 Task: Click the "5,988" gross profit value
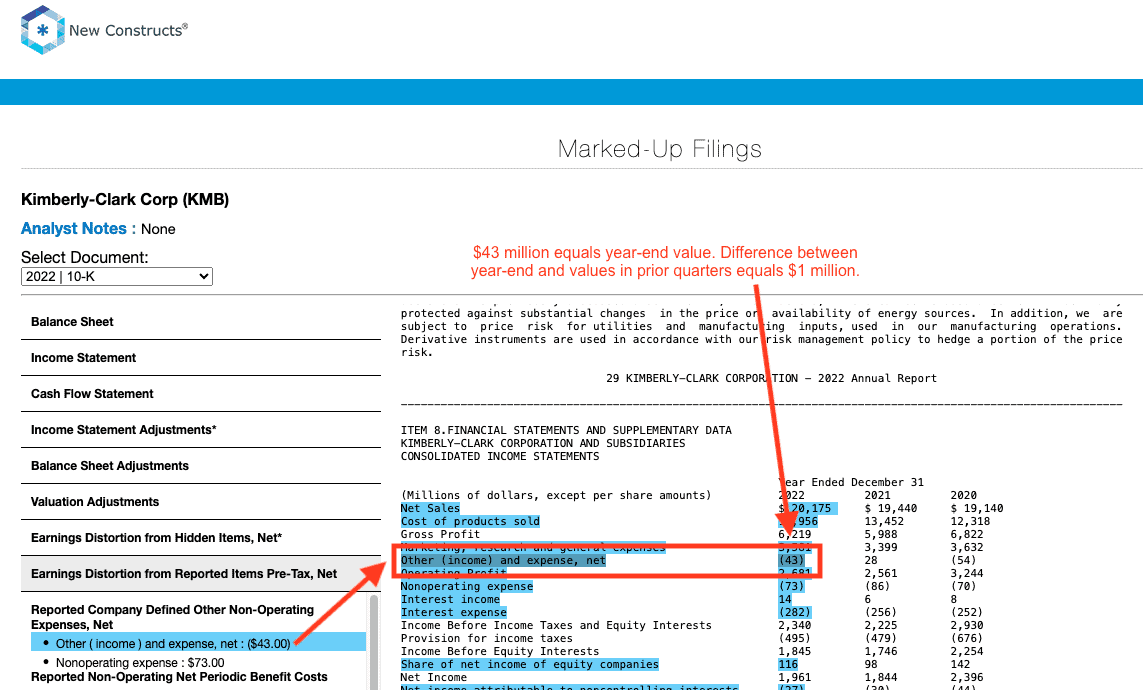tap(881, 535)
